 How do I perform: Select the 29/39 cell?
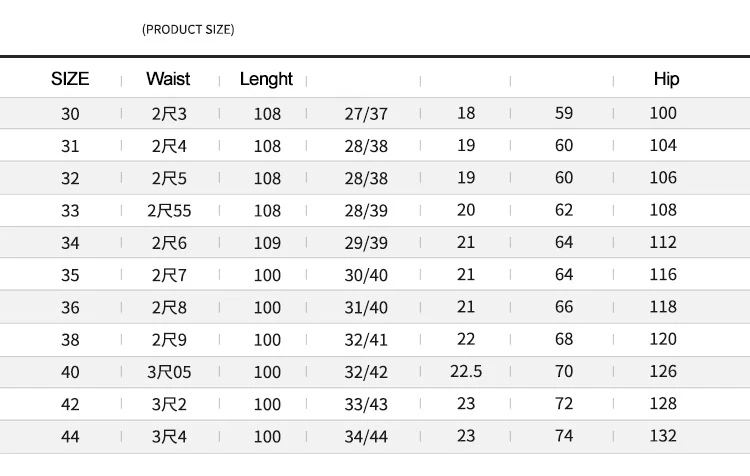click(366, 243)
